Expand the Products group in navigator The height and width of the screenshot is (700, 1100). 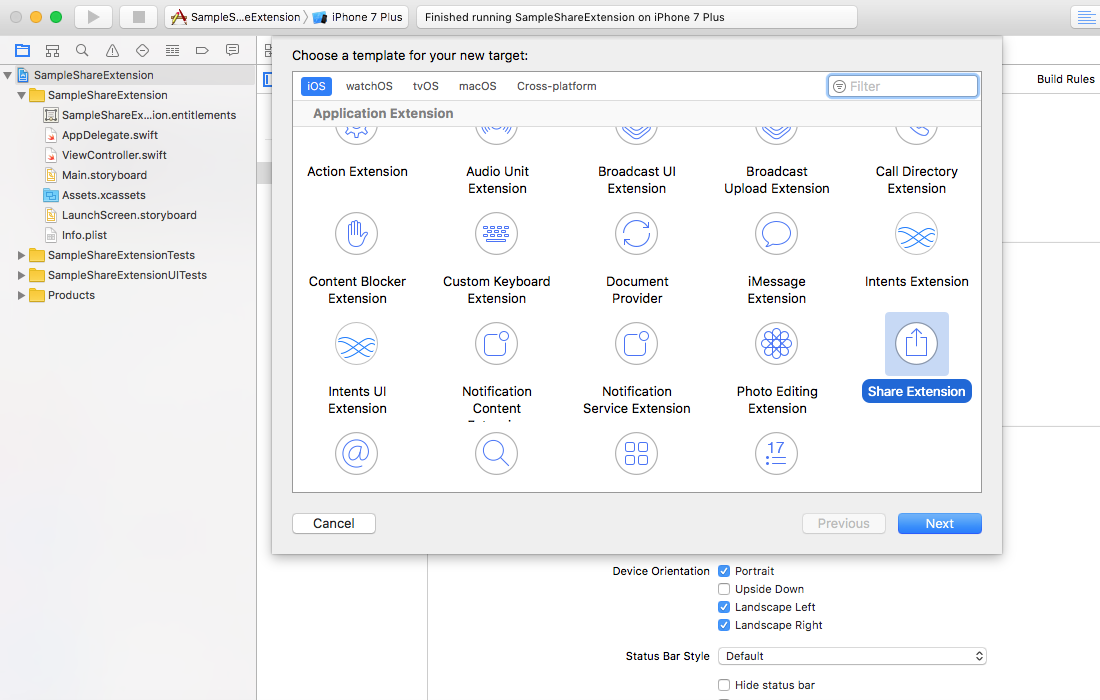pos(21,294)
